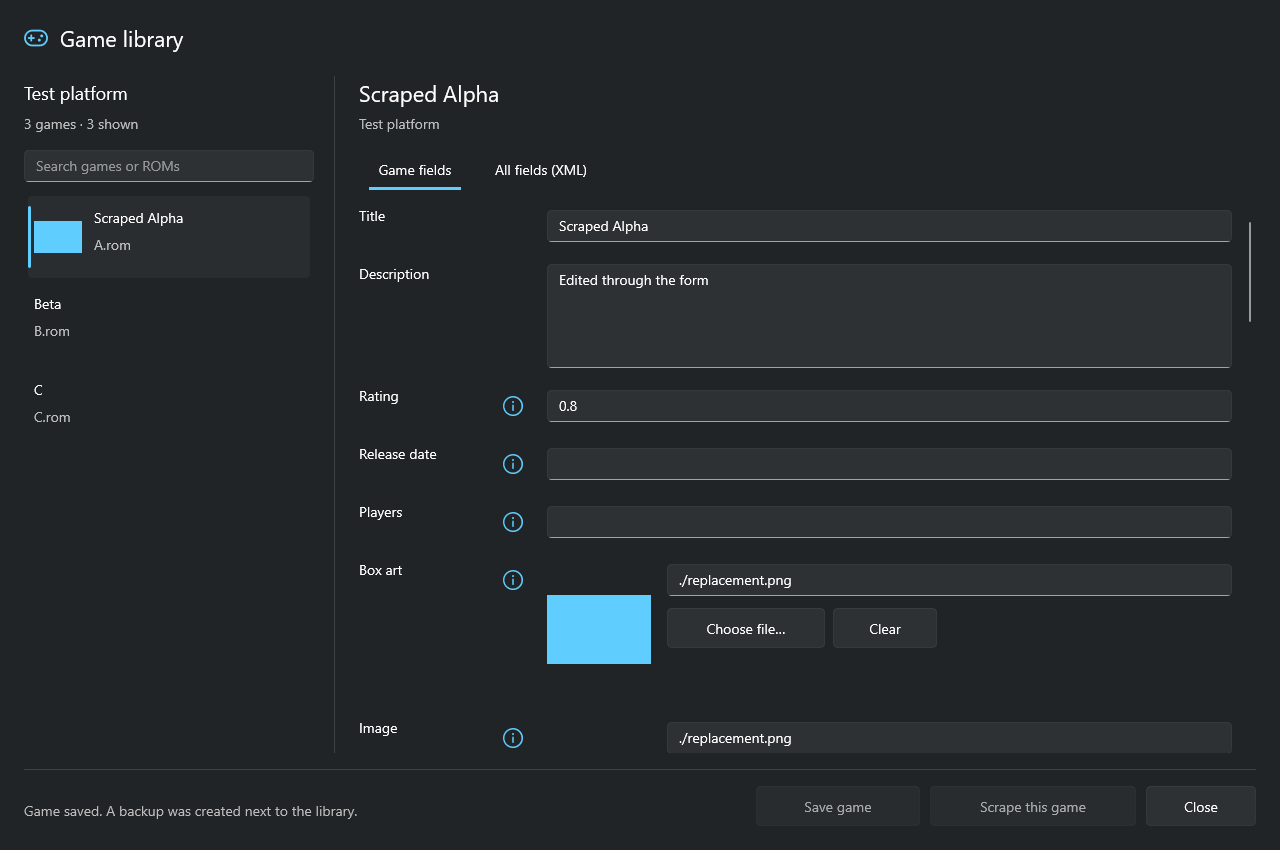Show info for the Players field

point(513,522)
